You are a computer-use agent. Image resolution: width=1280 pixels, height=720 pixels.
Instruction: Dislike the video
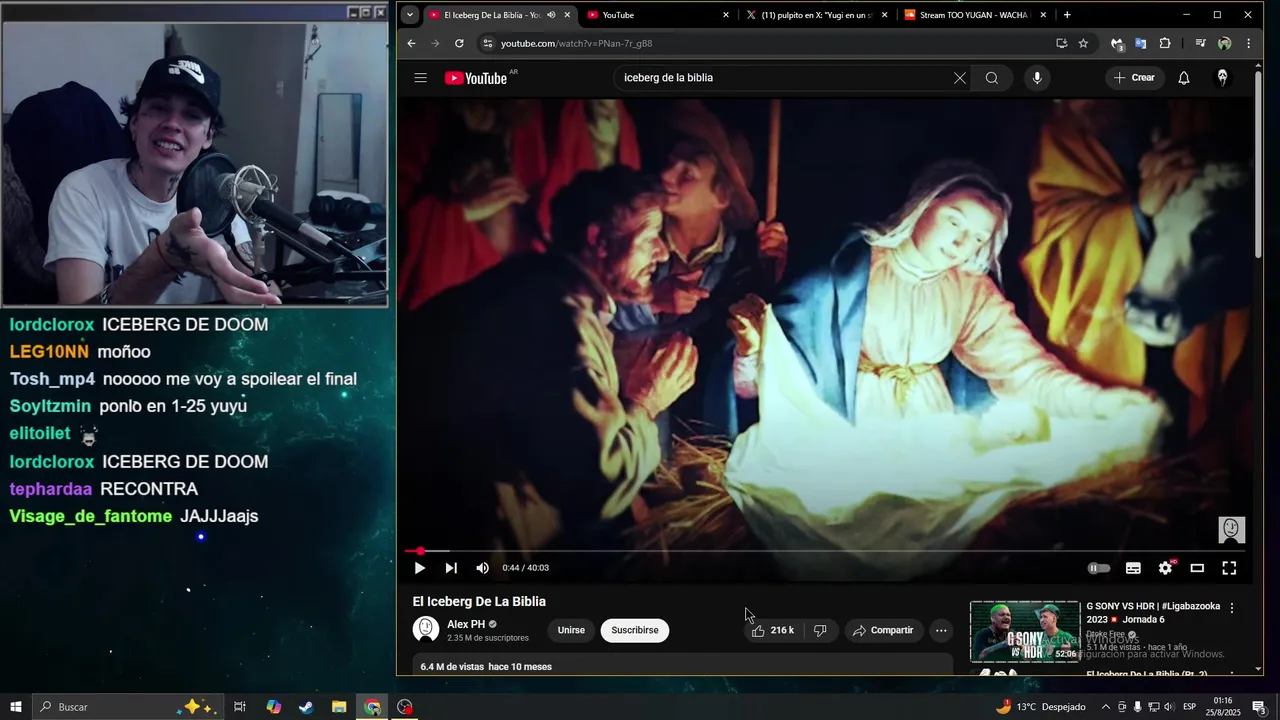click(820, 630)
